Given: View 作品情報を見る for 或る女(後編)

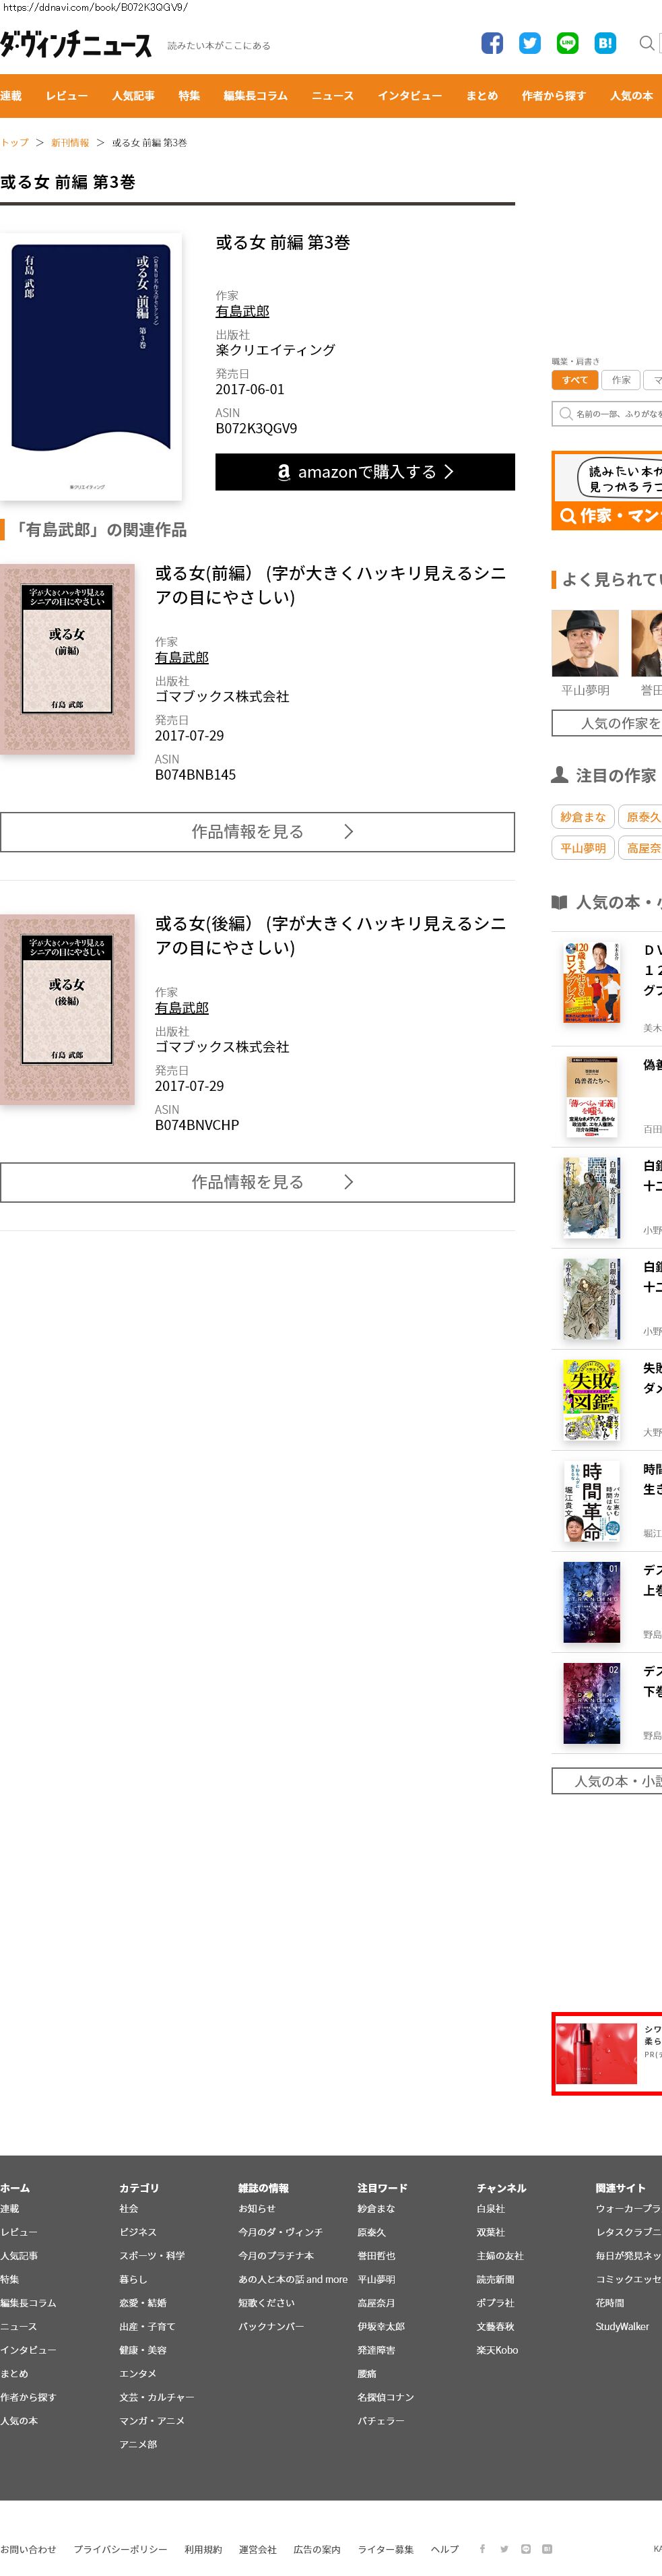Looking at the screenshot, I should (257, 1182).
